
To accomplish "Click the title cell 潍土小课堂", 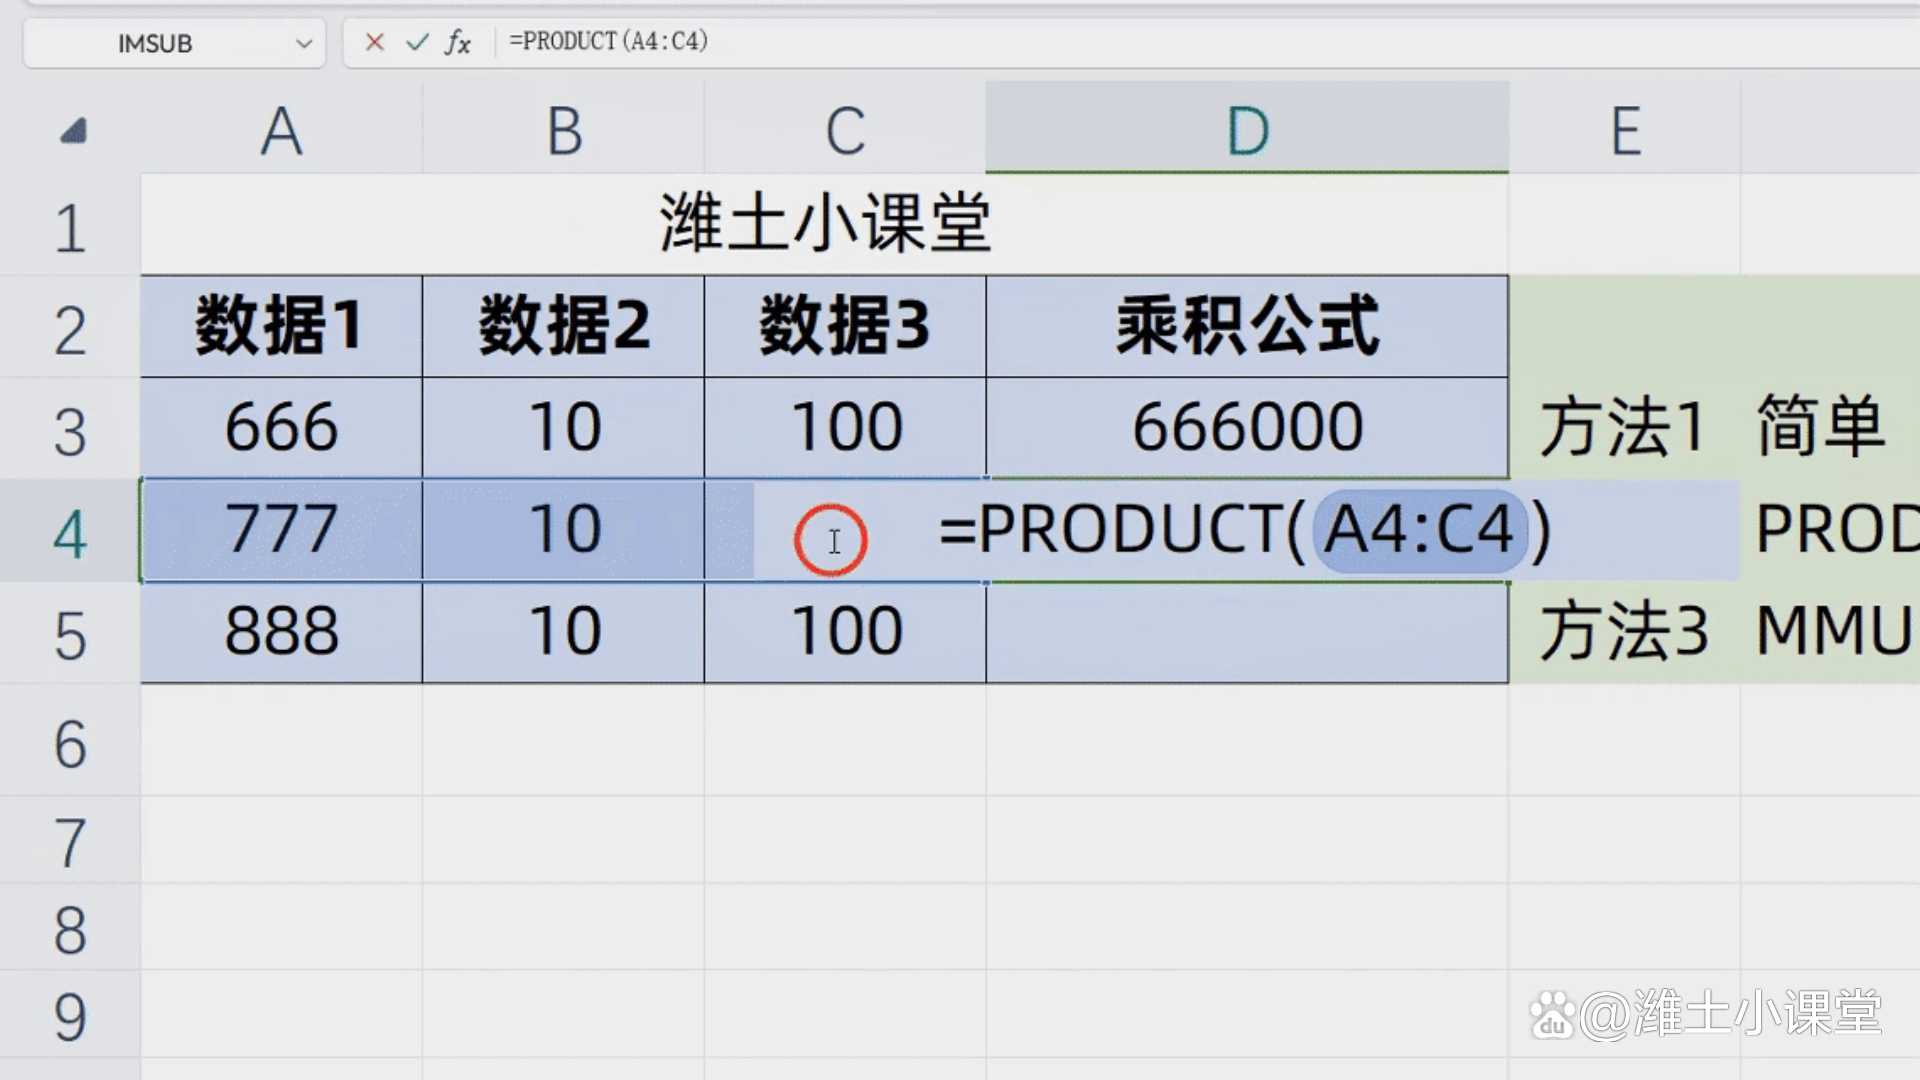I will click(x=824, y=224).
